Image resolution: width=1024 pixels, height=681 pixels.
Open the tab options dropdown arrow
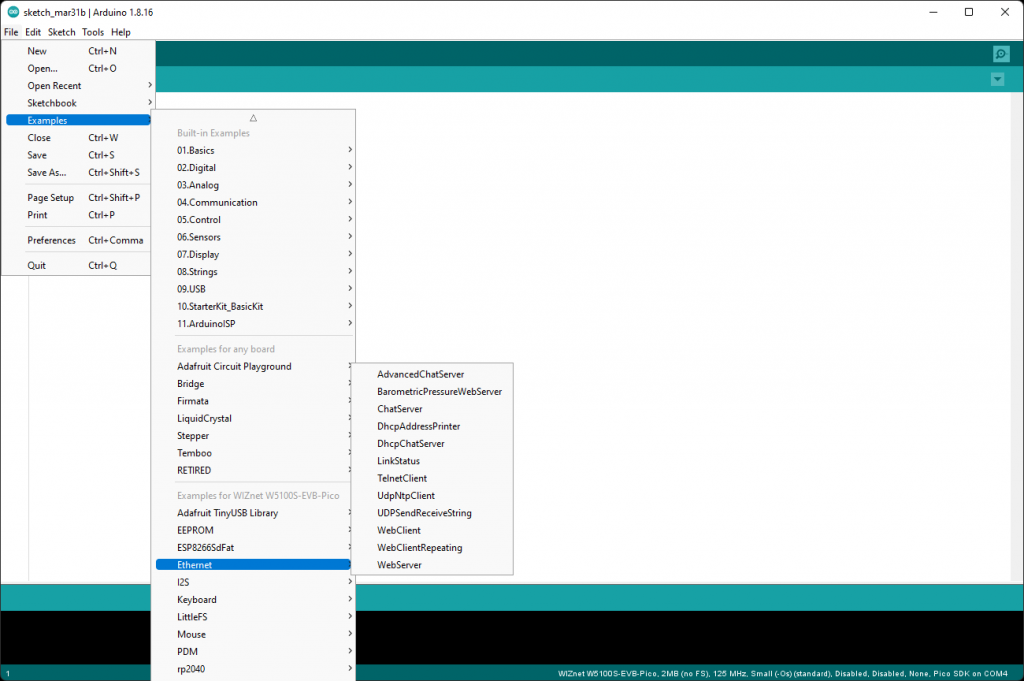click(x=997, y=80)
